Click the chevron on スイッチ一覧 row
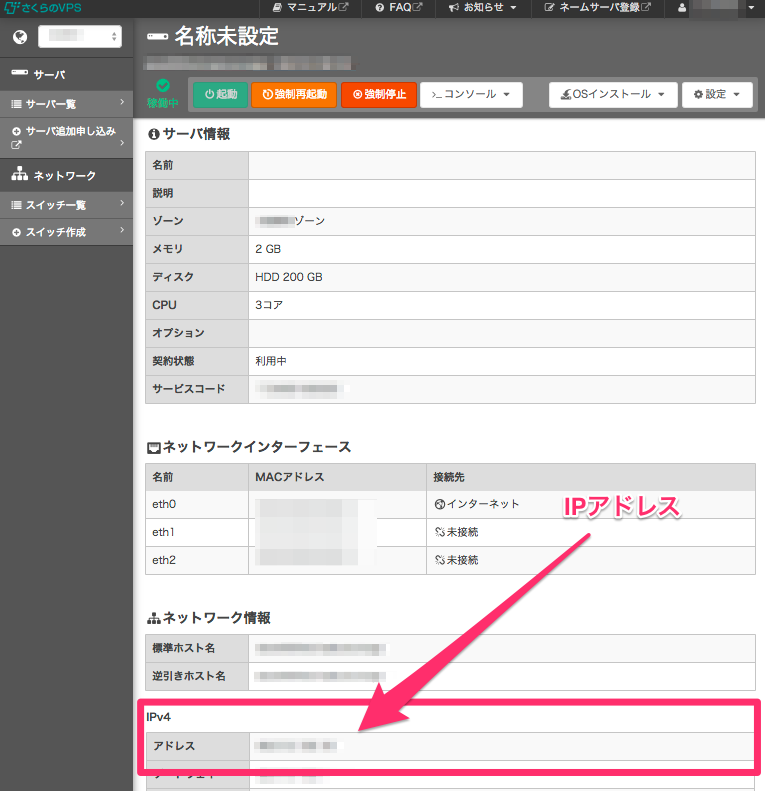 (122, 203)
